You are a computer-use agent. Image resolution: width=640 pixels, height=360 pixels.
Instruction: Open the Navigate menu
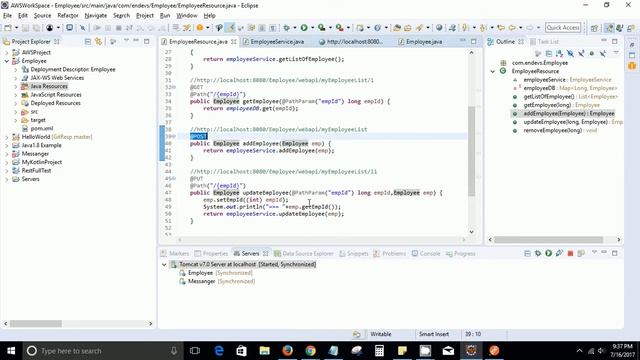click(x=96, y=16)
